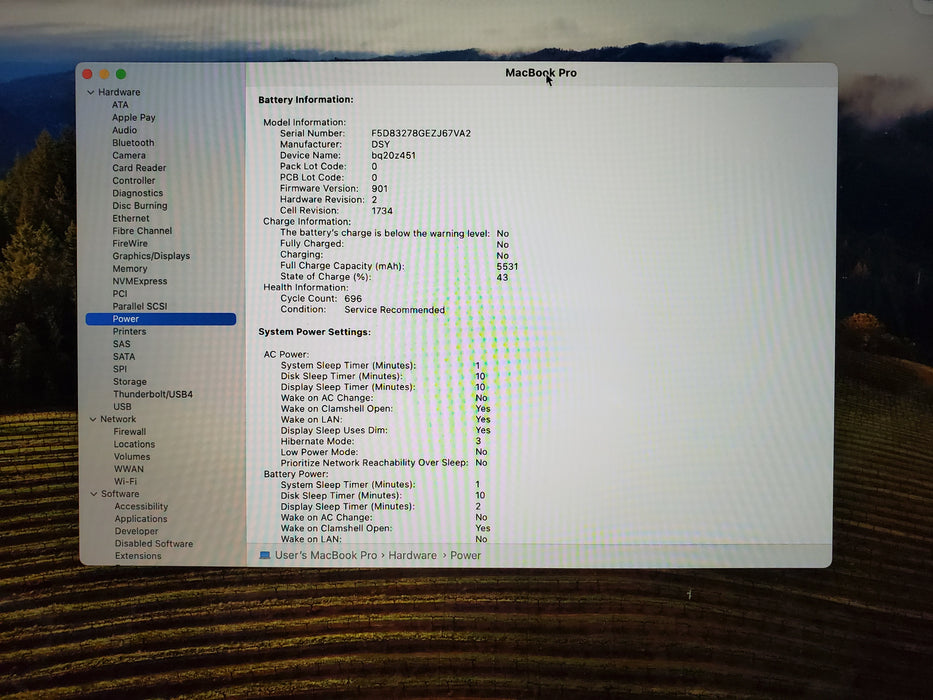Click the MacBook Pro window title
Viewport: 933px width, 700px height.
(541, 73)
